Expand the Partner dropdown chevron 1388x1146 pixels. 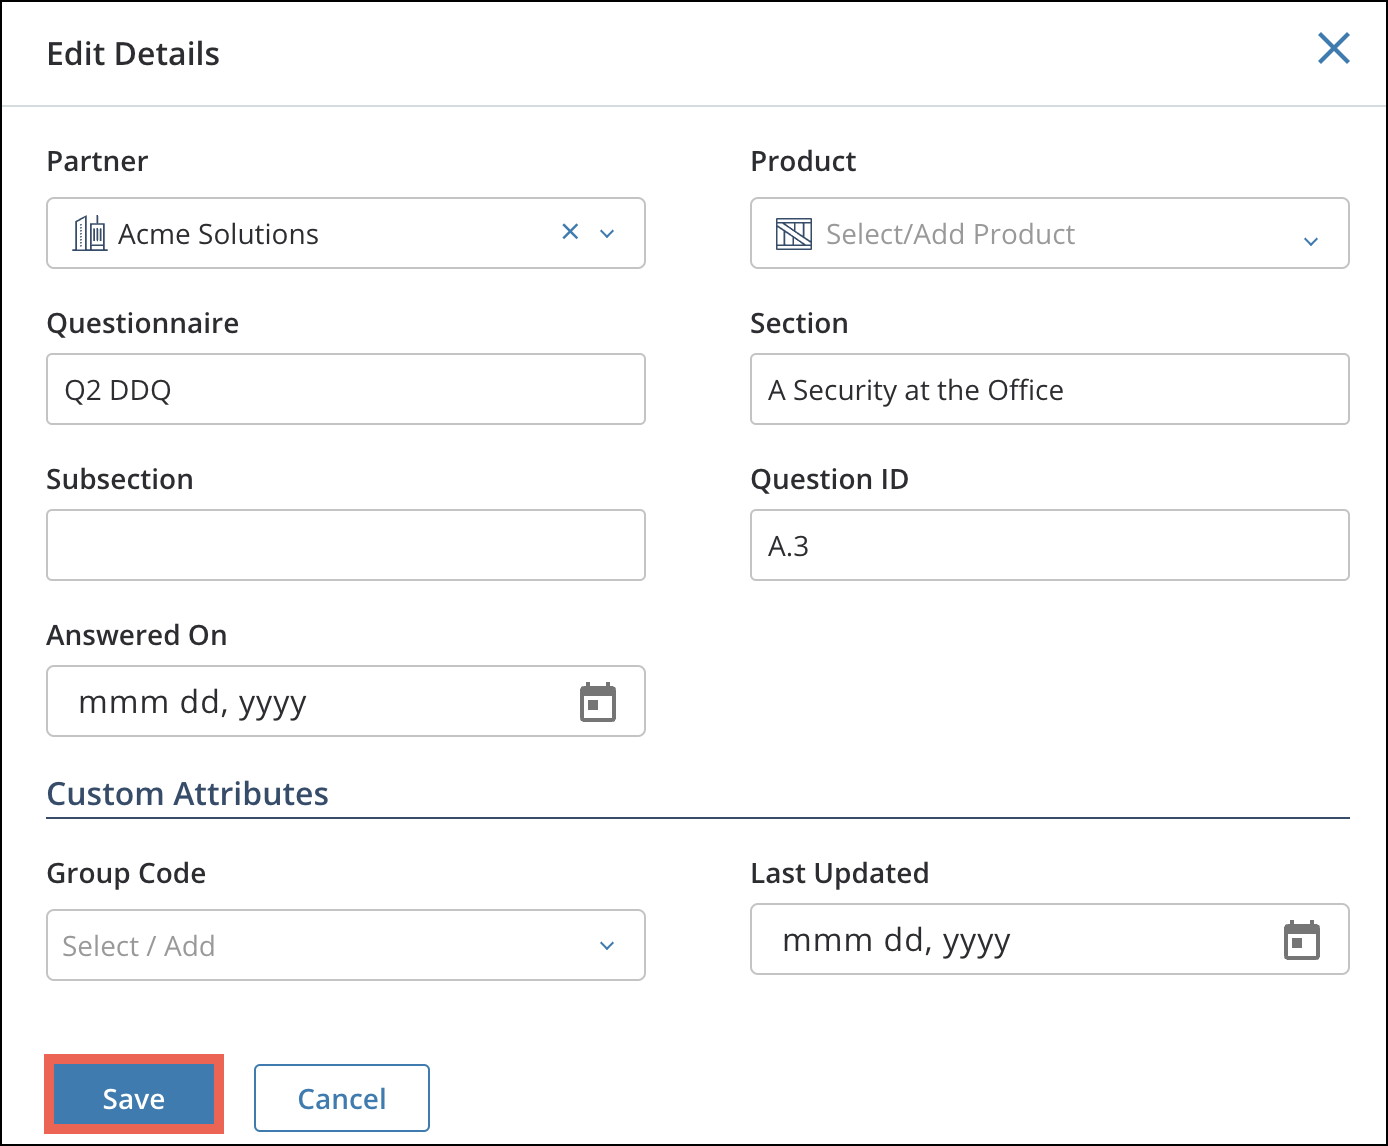[x=607, y=234]
